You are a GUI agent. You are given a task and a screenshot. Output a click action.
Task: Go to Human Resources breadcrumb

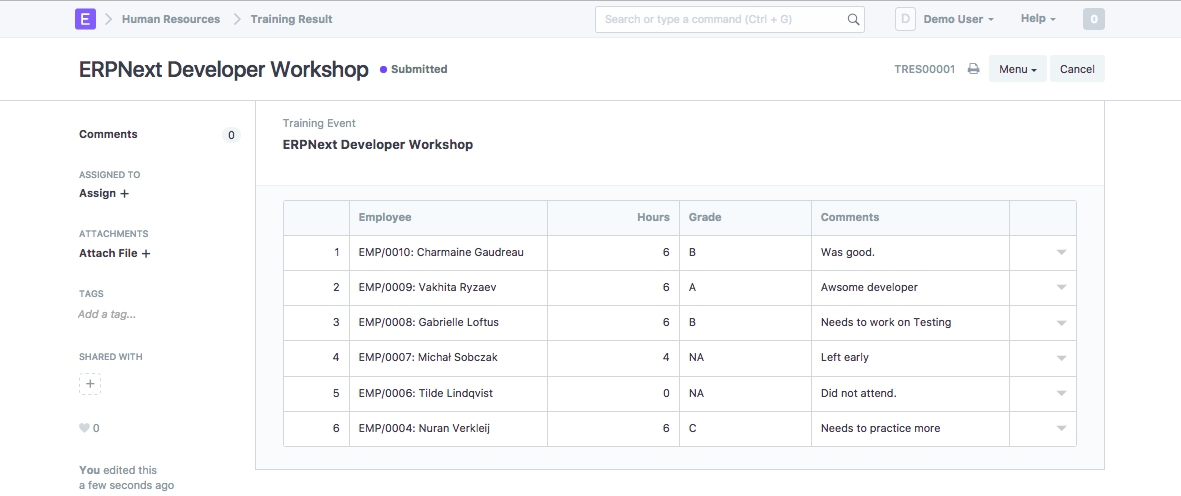click(x=171, y=19)
